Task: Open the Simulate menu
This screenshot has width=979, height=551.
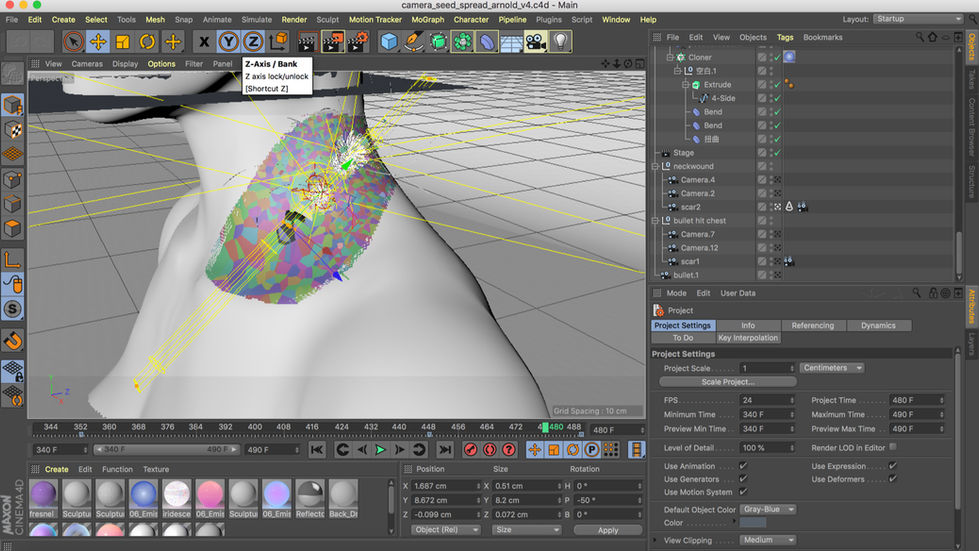Action: [256, 19]
